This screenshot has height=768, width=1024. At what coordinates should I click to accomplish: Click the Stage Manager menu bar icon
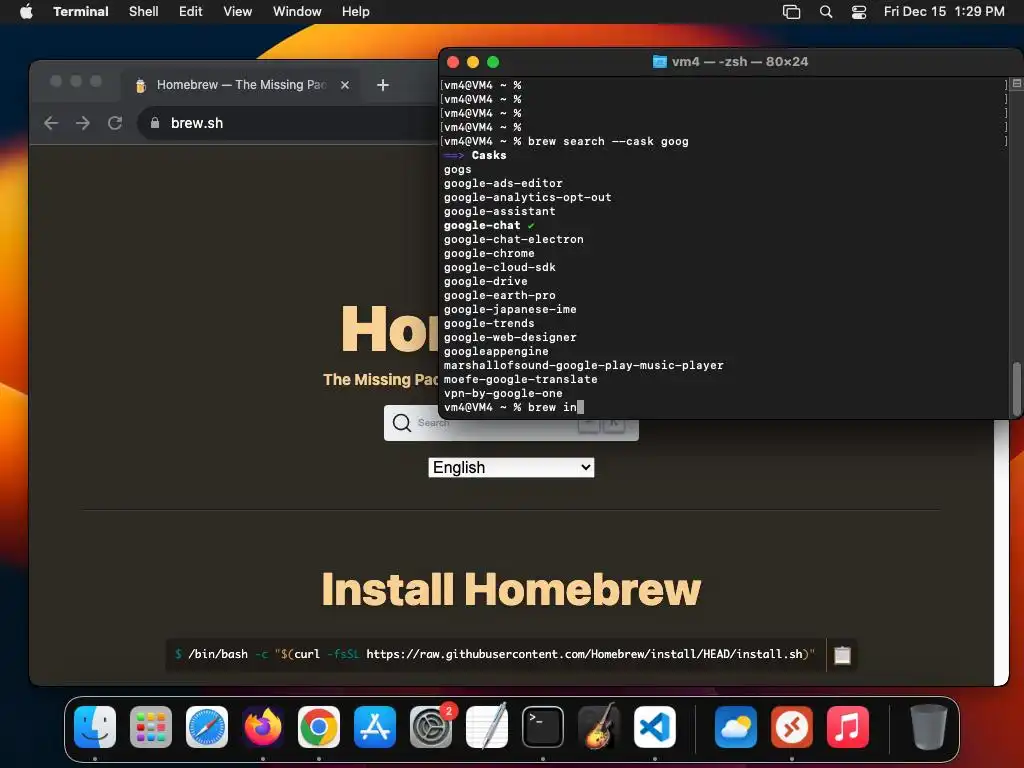[x=792, y=11]
